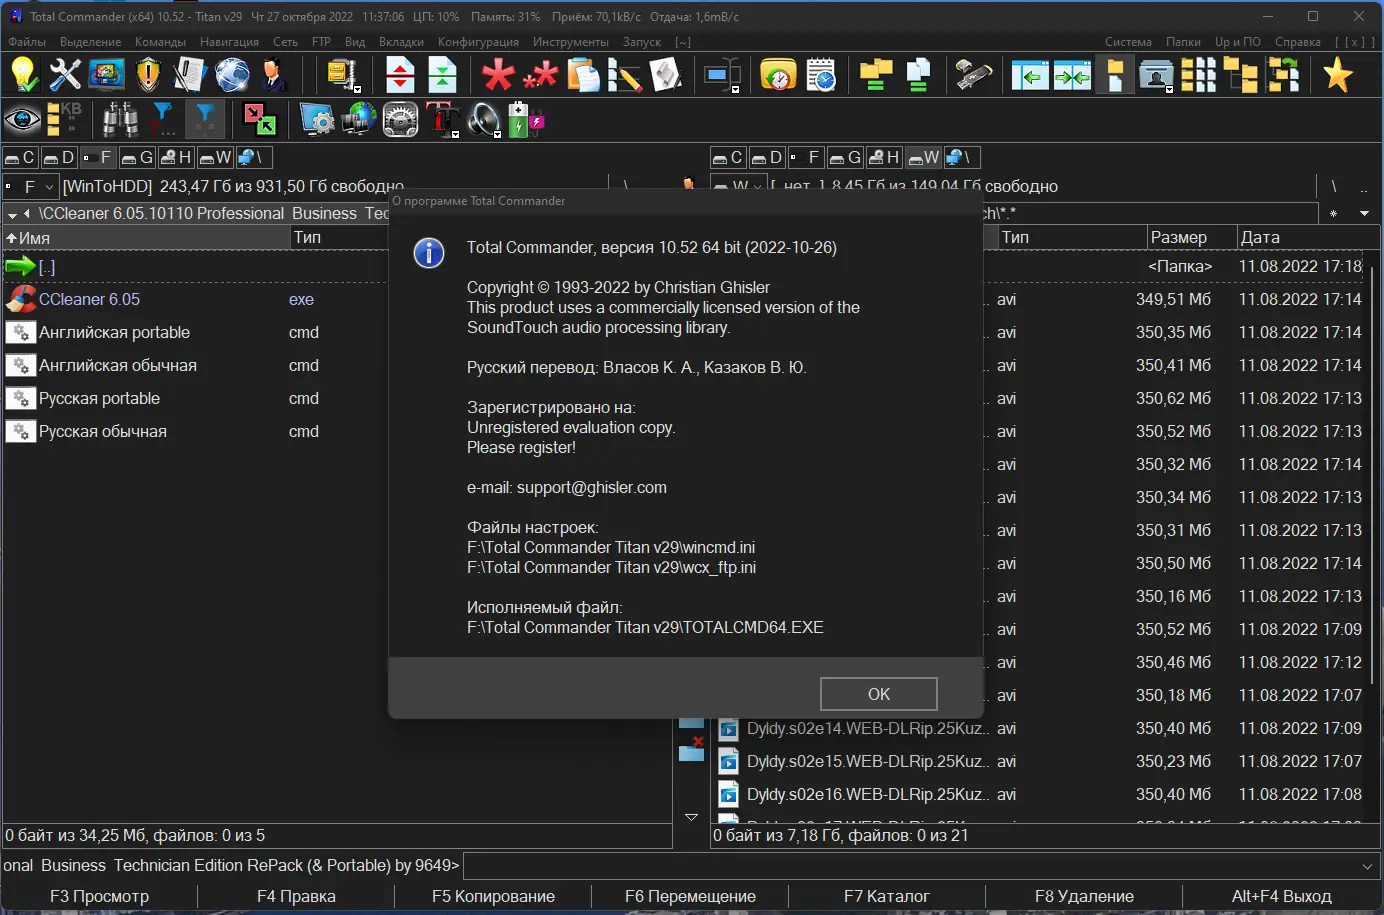Screen dimensions: 1384x915
Task: Click the TT font settings icon
Action: coord(443,120)
